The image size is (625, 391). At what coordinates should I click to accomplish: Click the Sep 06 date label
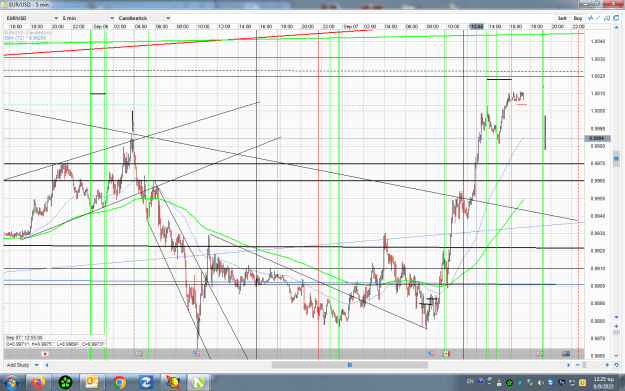(x=101, y=26)
